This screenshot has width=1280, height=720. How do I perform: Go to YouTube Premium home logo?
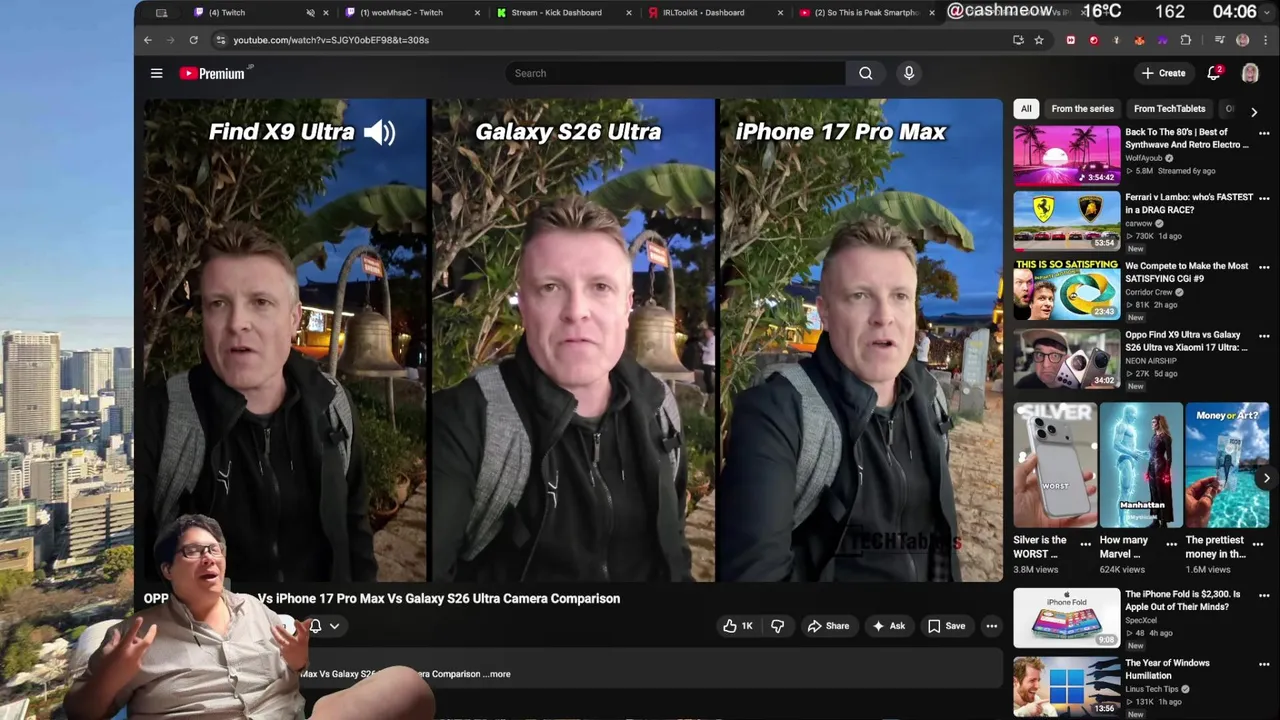coord(212,73)
